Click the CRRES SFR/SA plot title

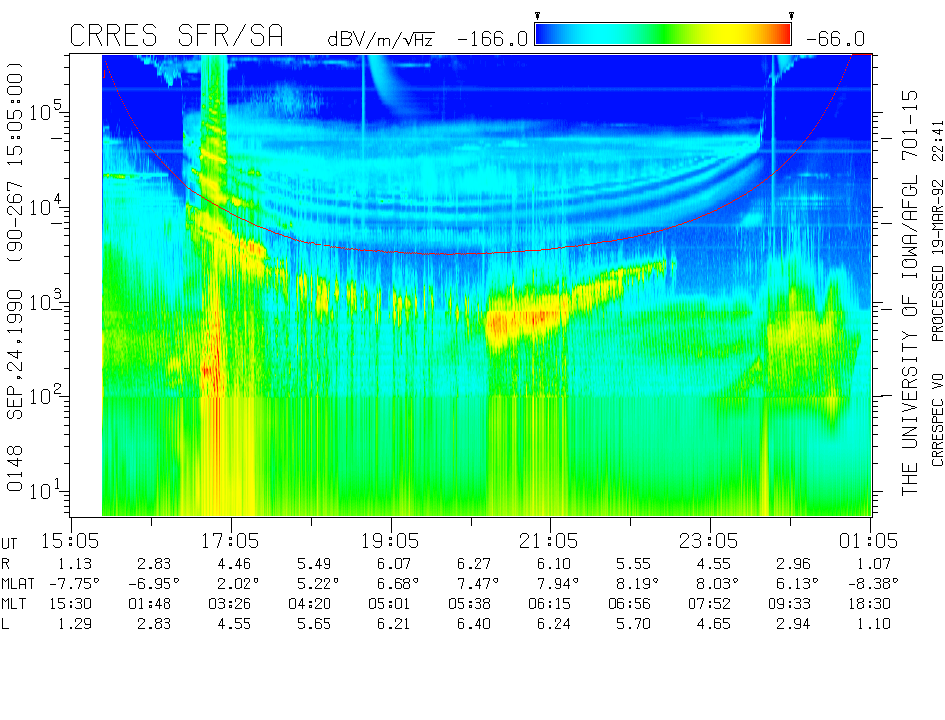(176, 36)
